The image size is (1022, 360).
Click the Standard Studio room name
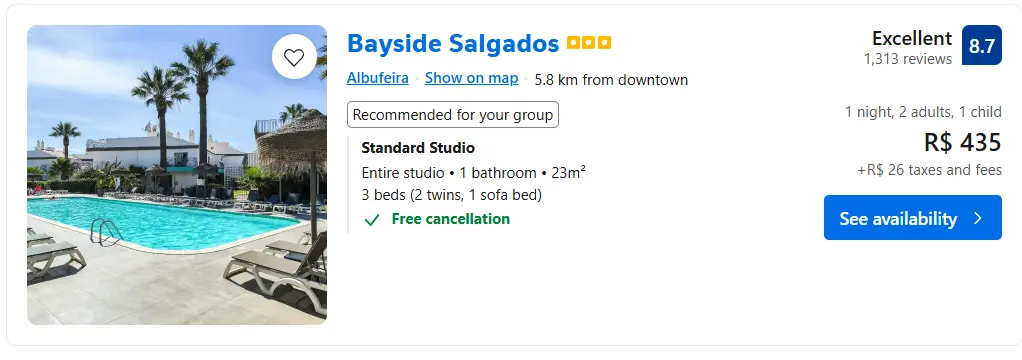(x=418, y=148)
